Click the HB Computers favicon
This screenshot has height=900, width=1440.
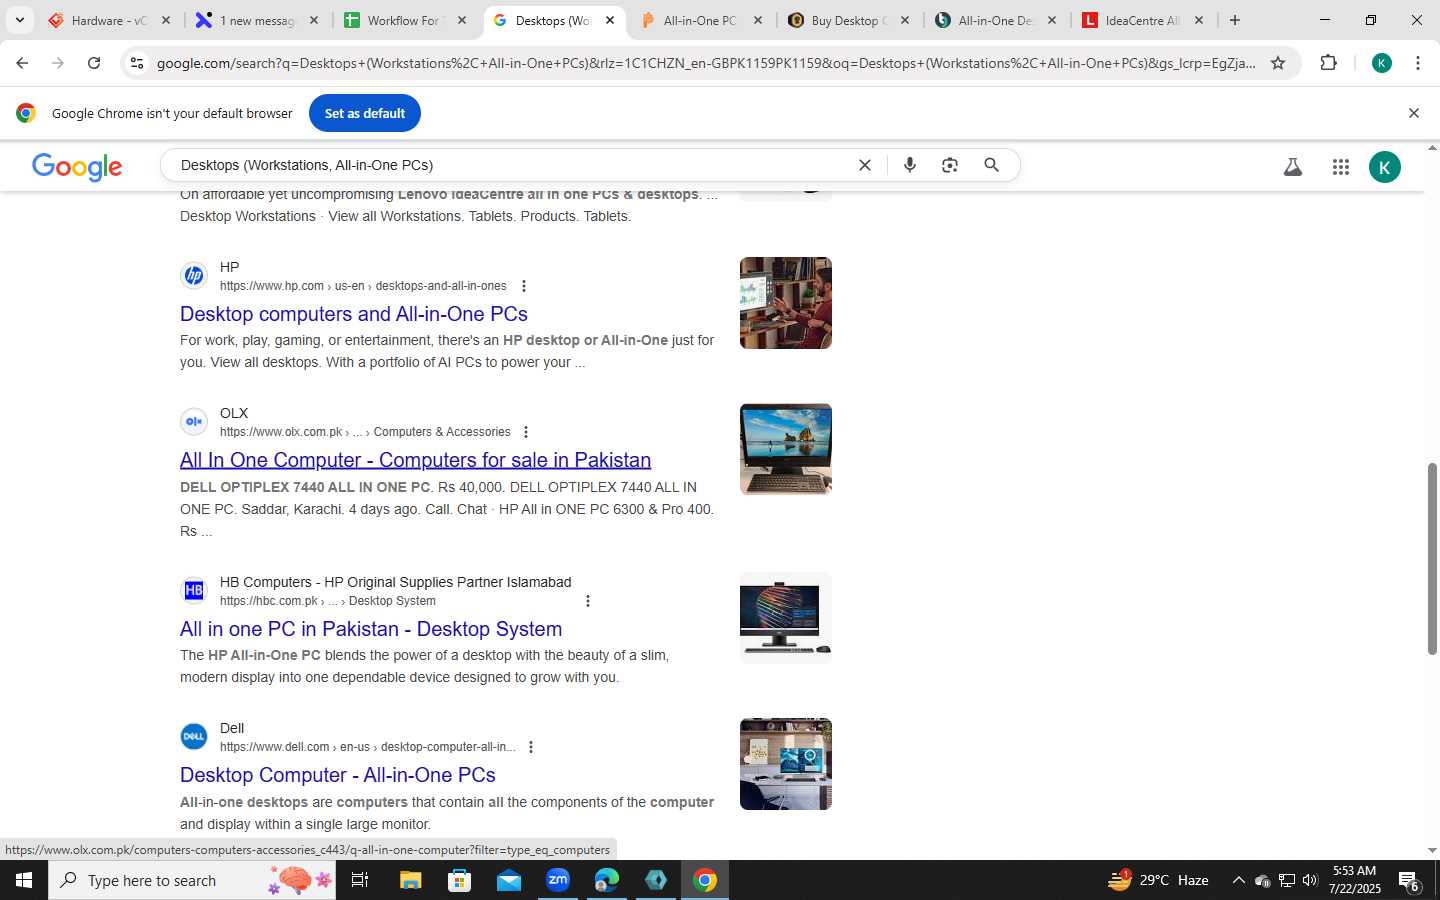point(194,590)
